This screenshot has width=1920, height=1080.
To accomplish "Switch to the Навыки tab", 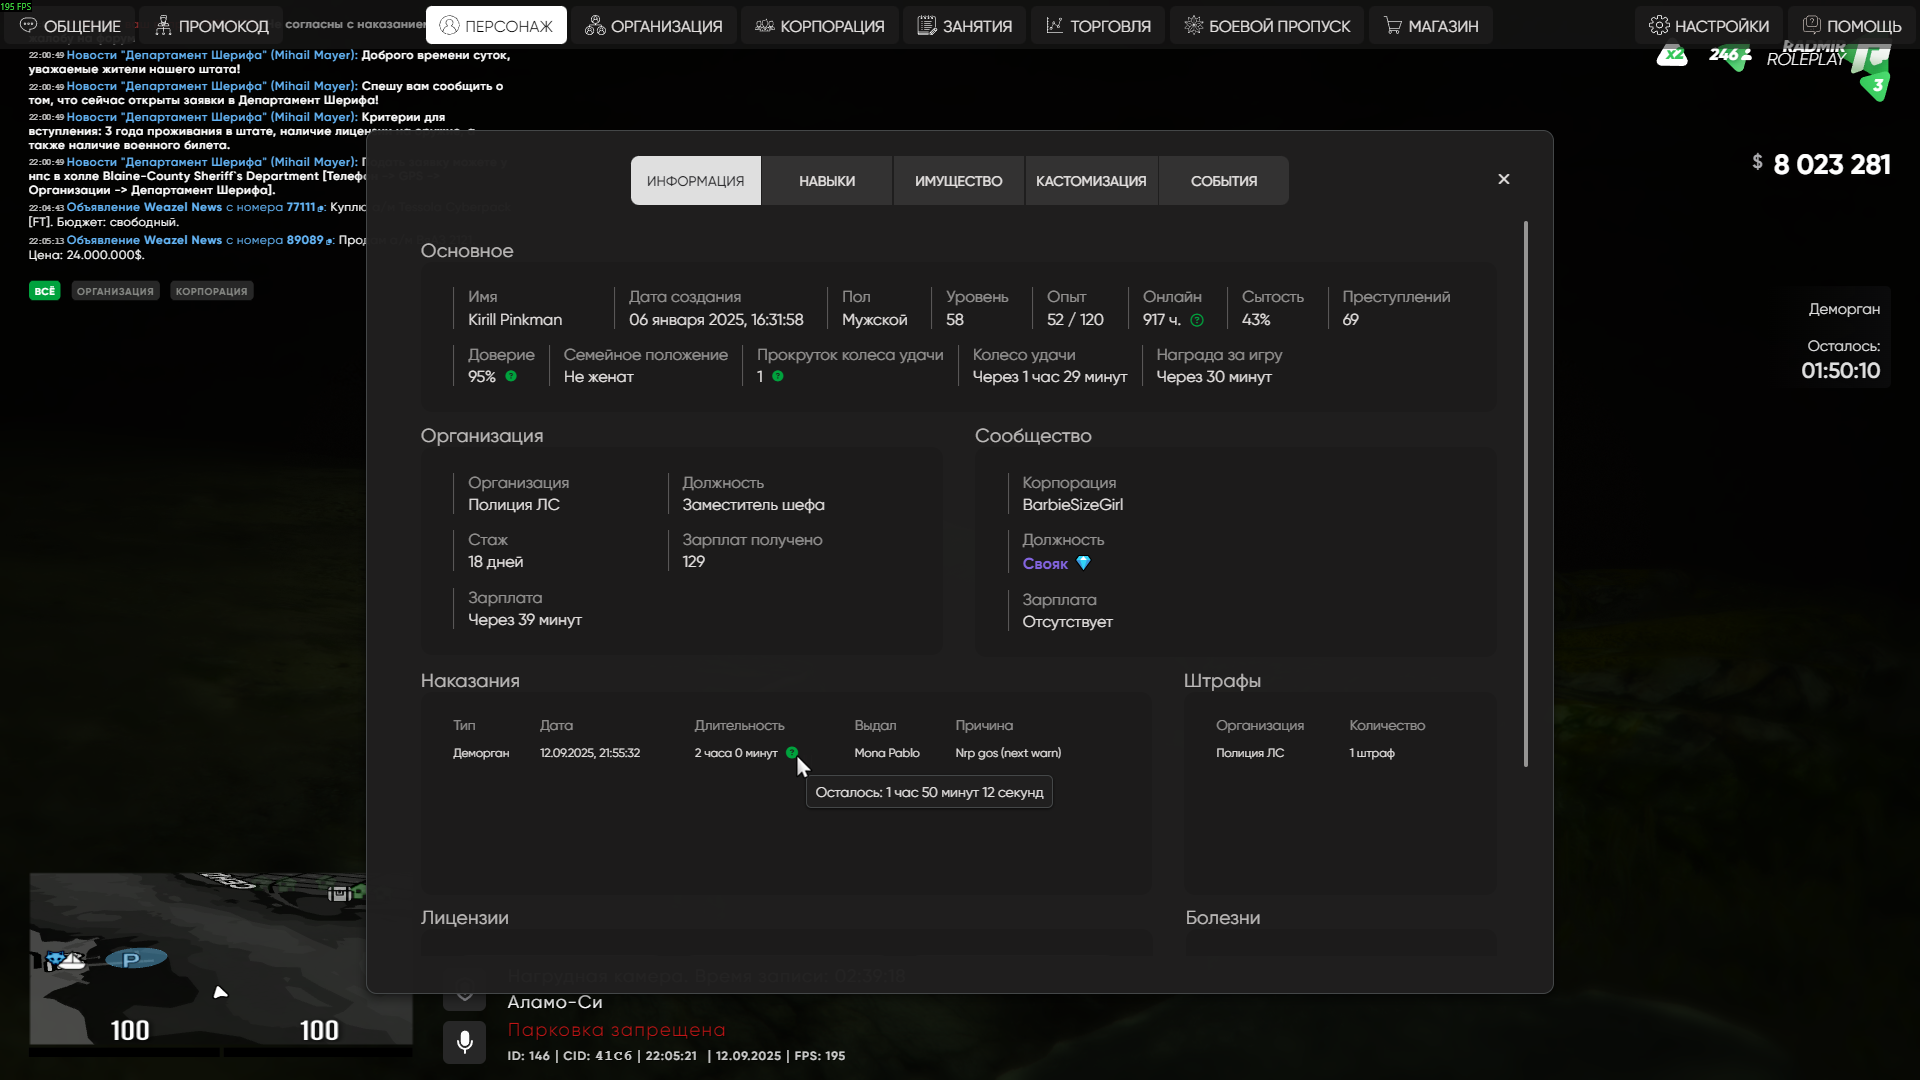I will (x=827, y=181).
